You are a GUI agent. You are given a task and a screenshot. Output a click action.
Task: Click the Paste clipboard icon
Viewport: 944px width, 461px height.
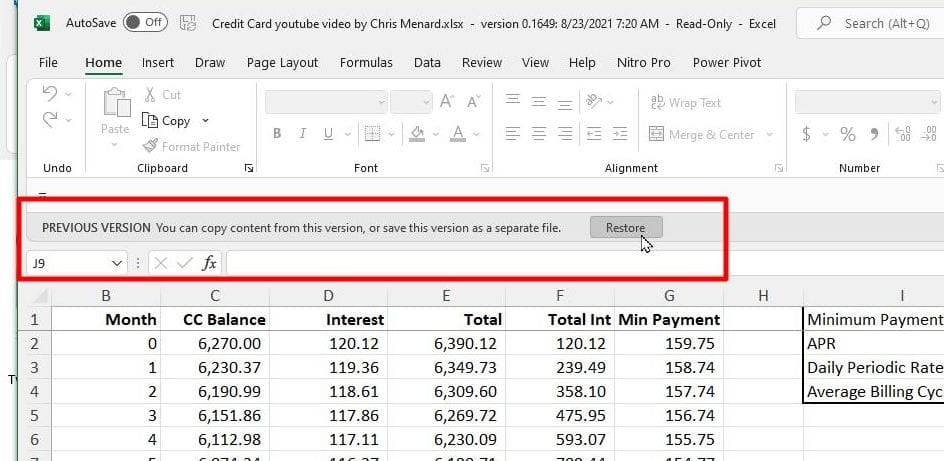coord(116,104)
